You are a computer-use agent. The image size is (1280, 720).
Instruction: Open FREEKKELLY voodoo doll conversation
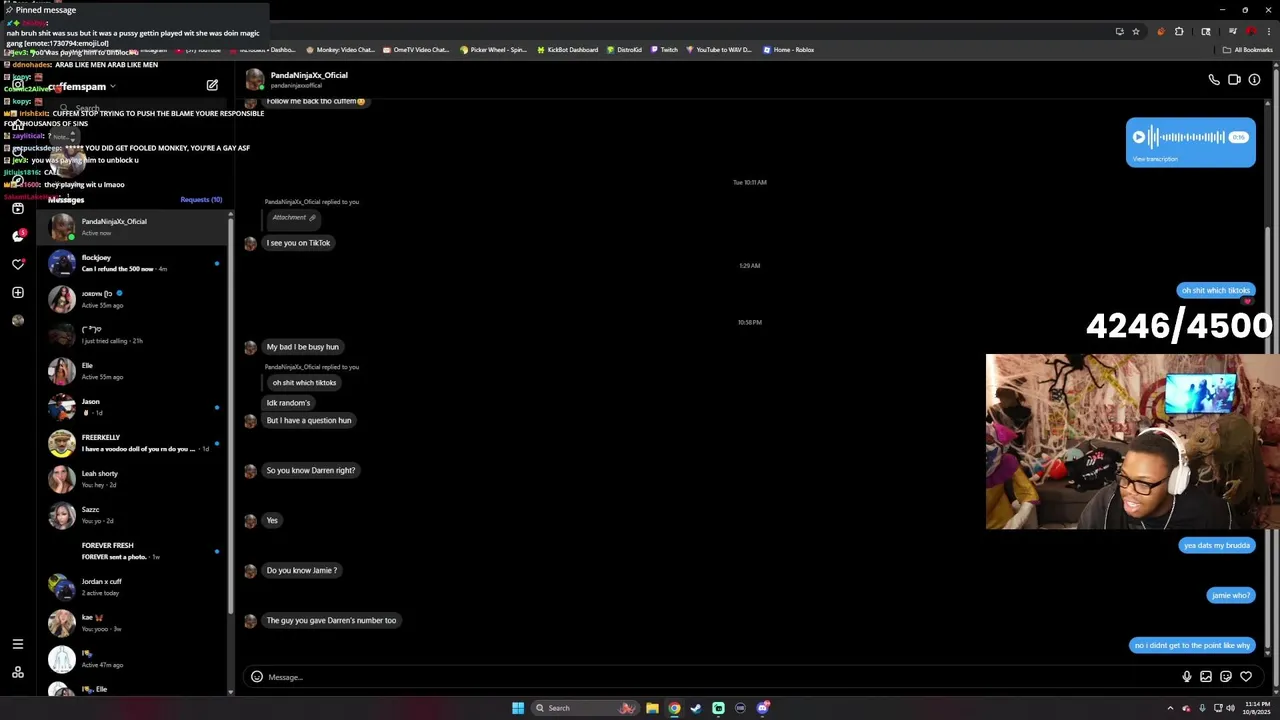coord(133,443)
